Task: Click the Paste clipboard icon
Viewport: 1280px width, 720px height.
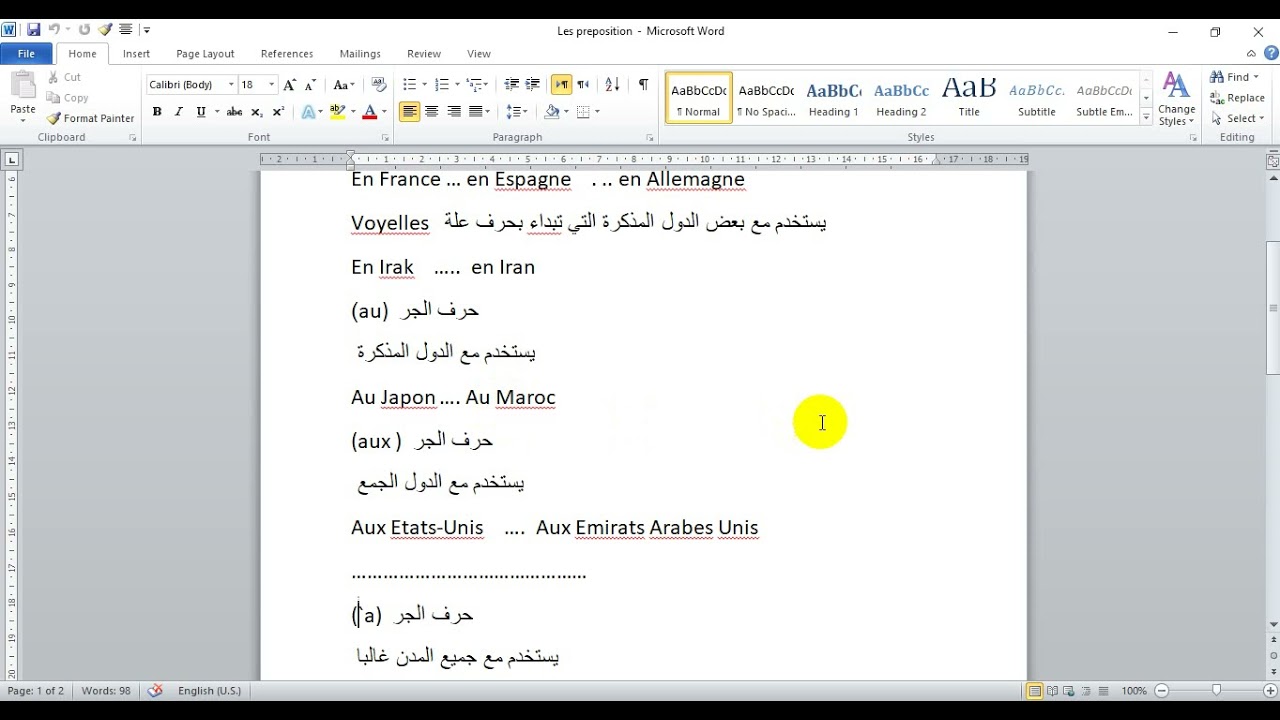Action: [23, 86]
